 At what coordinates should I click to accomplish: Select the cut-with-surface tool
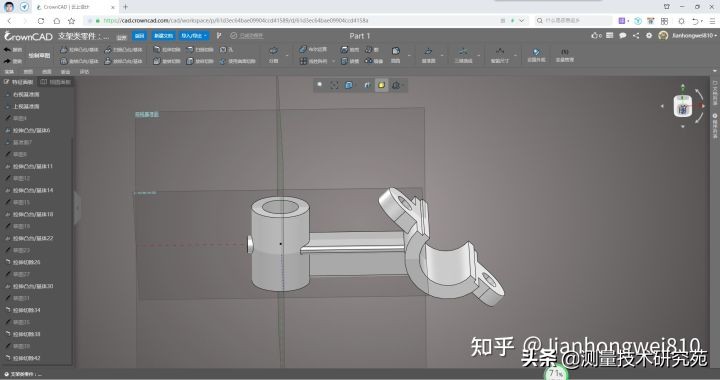pyautogui.click(x=237, y=61)
